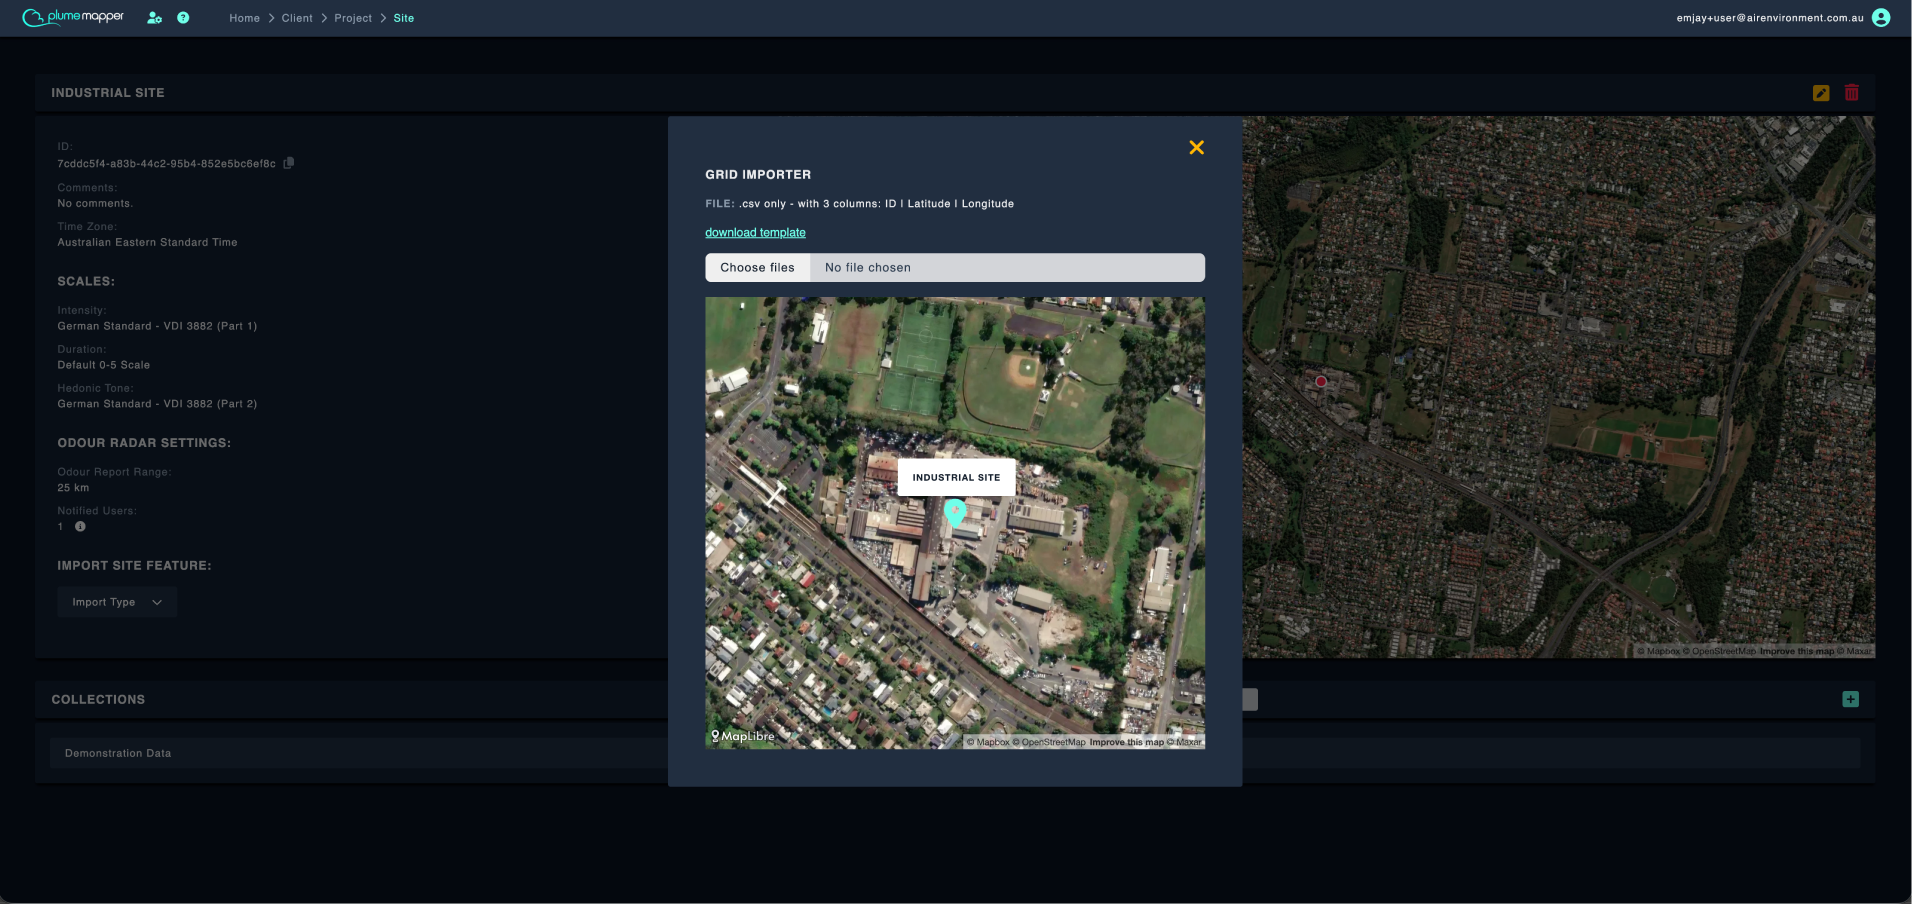This screenshot has height=904, width=1913.
Task: Open the account profile avatar icon
Action: [x=1881, y=18]
